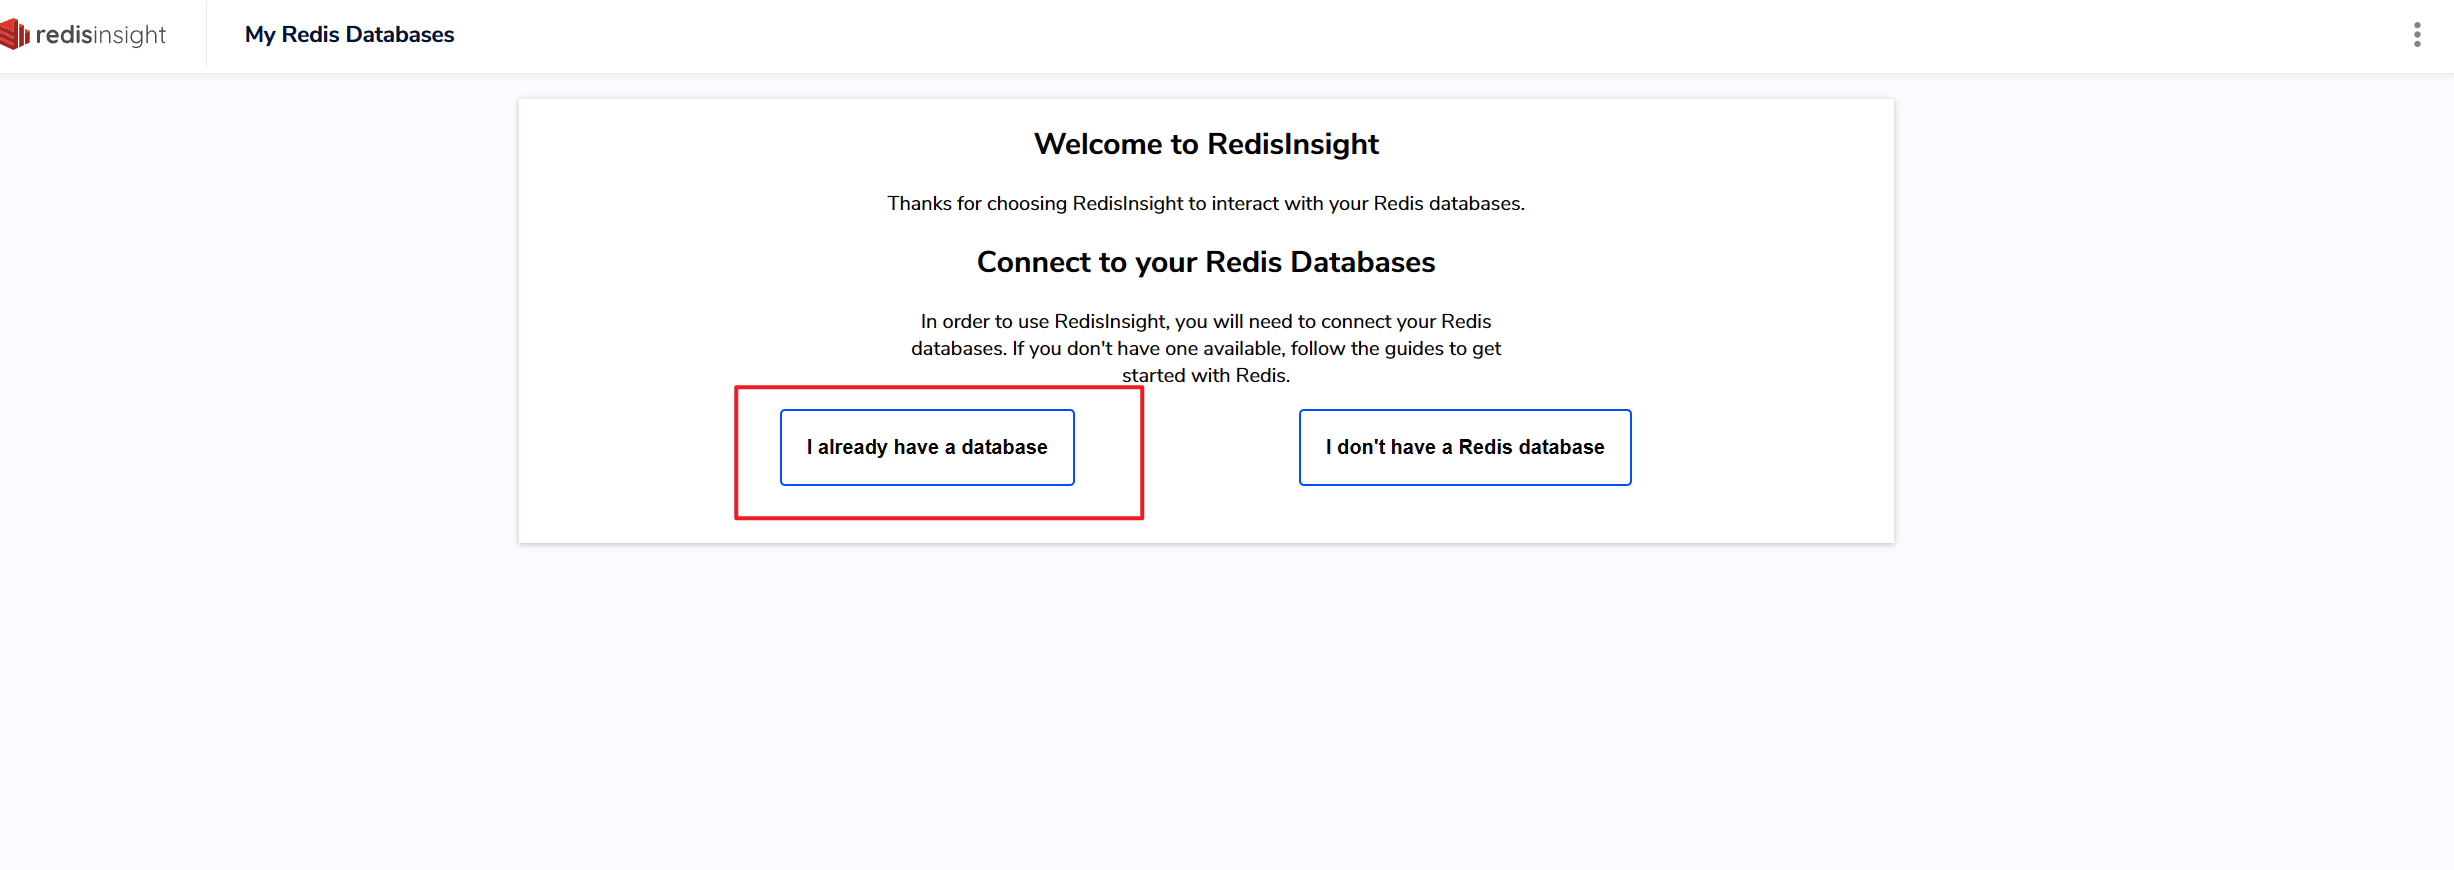Select Thanks for choosing RedisInsight text
The width and height of the screenshot is (2454, 870).
tap(1206, 204)
